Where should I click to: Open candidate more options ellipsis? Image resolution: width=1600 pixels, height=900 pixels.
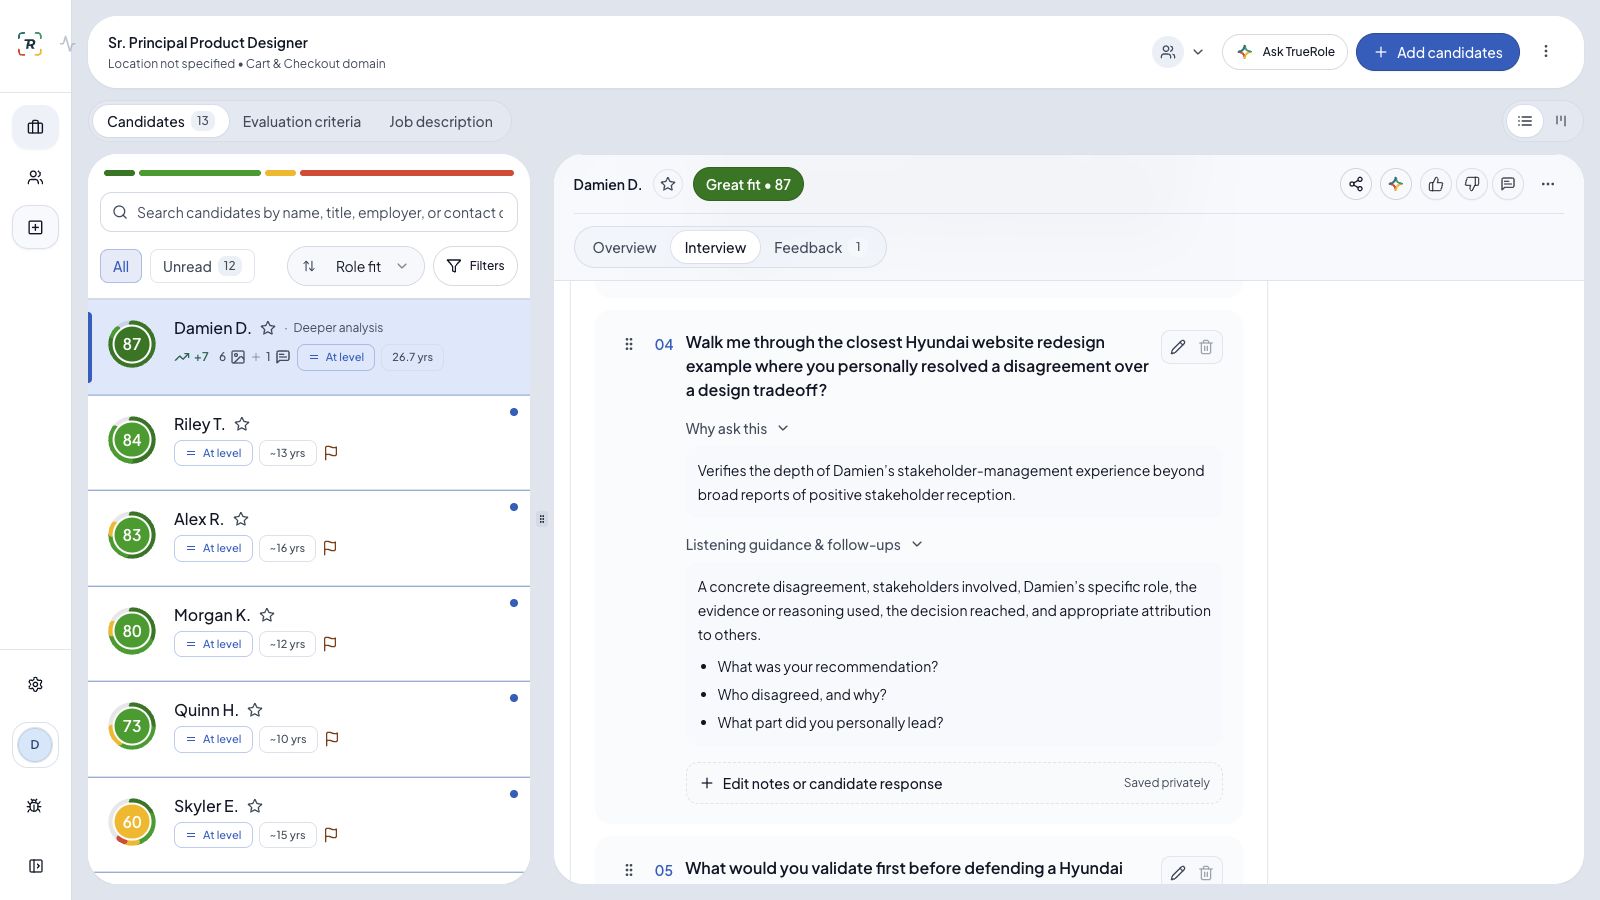(1548, 184)
